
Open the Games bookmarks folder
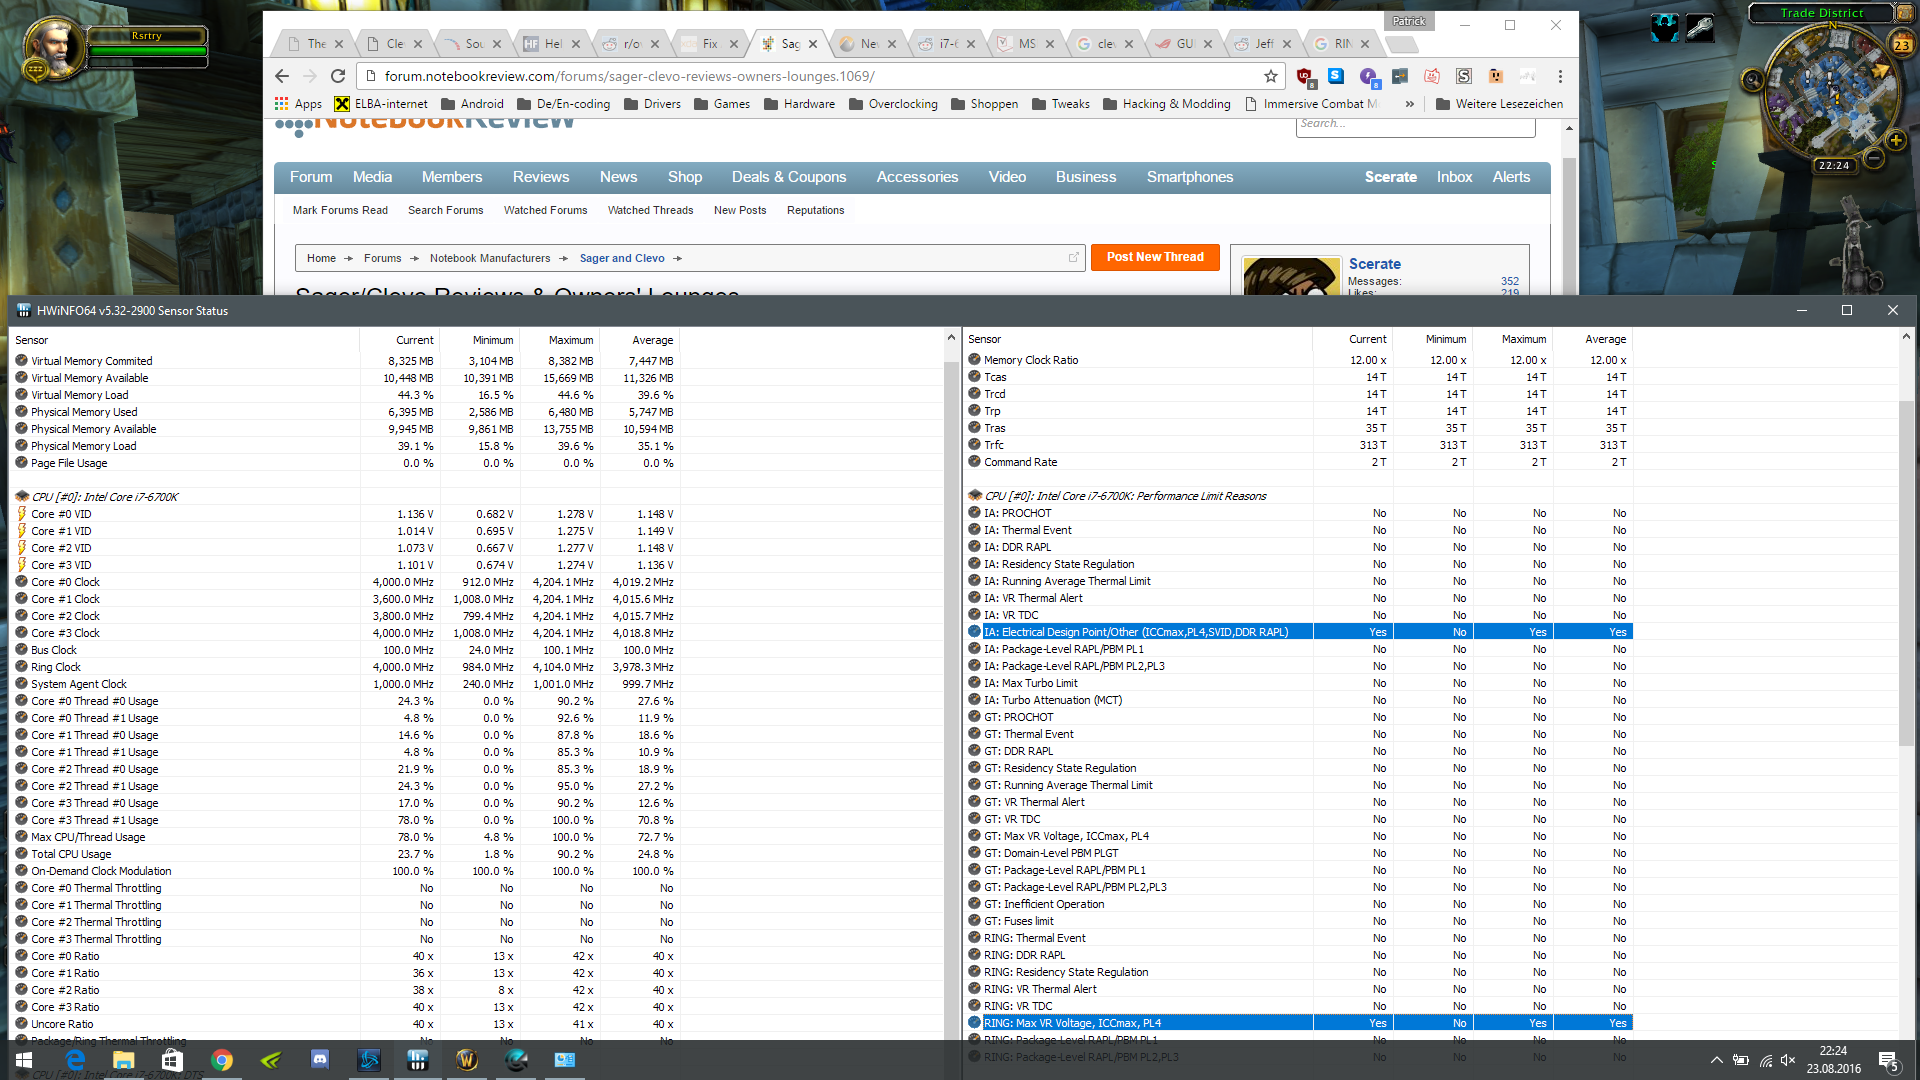click(x=721, y=104)
